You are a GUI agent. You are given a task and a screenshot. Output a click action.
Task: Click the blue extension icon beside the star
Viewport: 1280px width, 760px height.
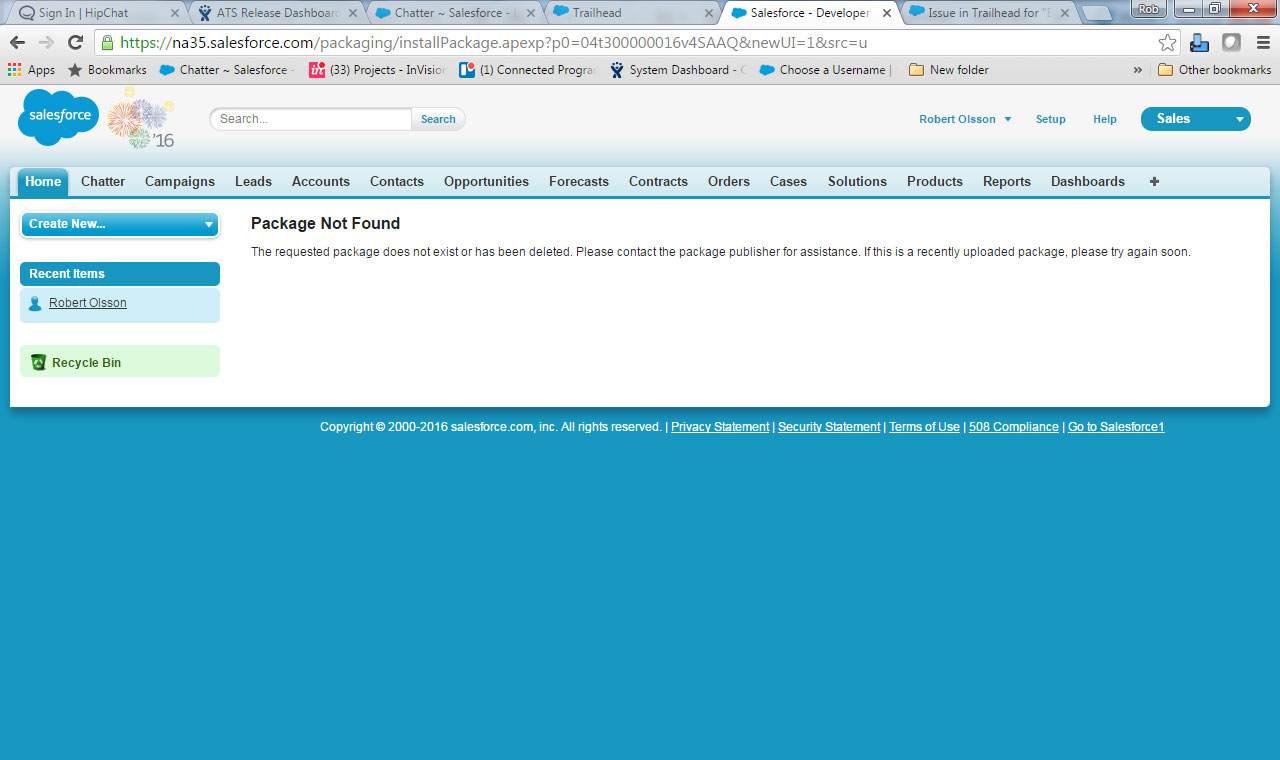[x=1199, y=43]
